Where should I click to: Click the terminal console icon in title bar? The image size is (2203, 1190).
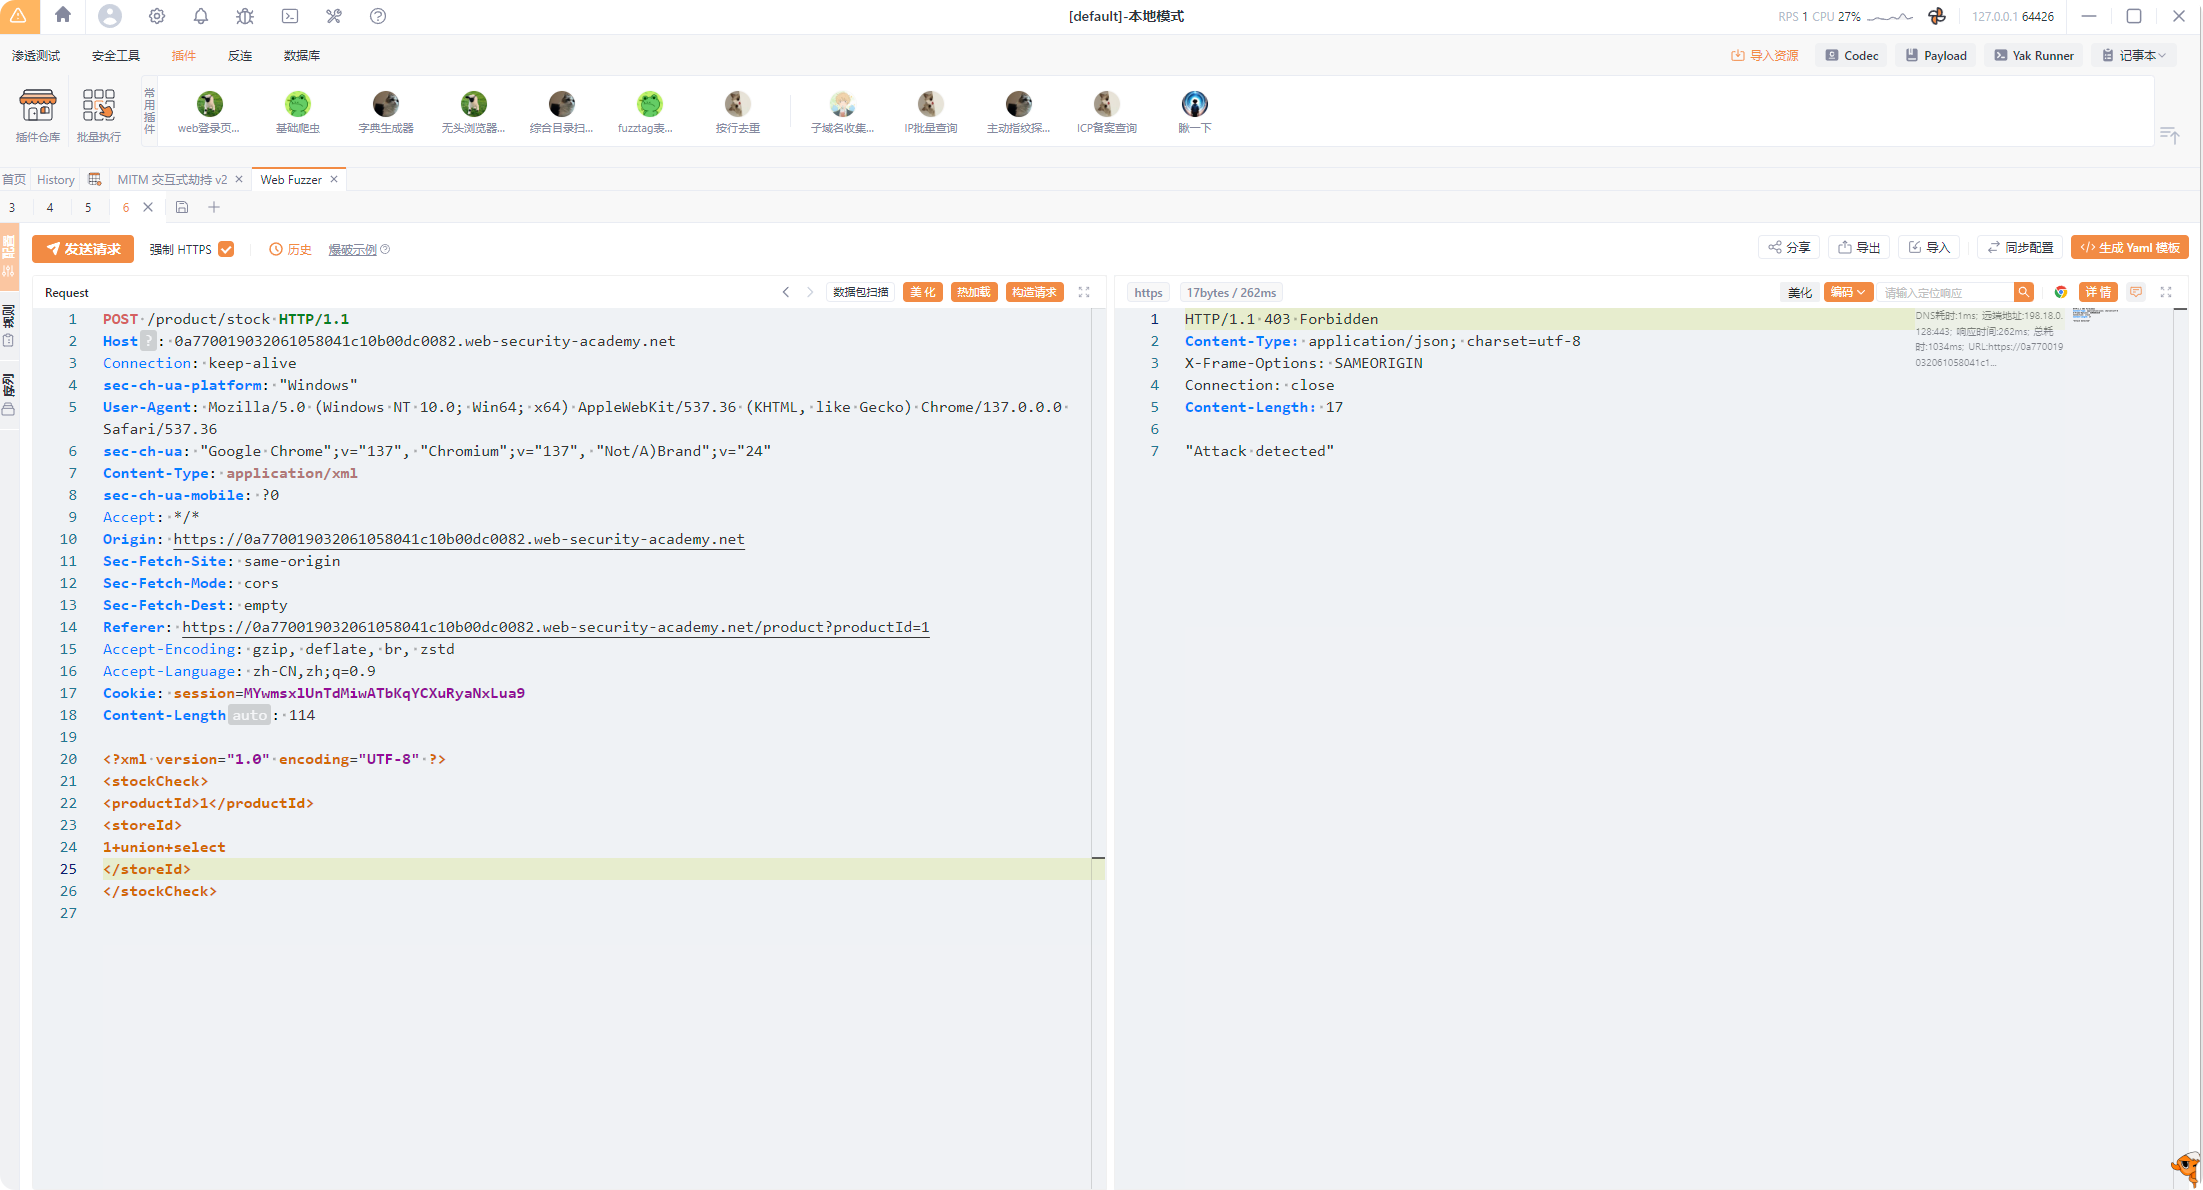pos(290,16)
